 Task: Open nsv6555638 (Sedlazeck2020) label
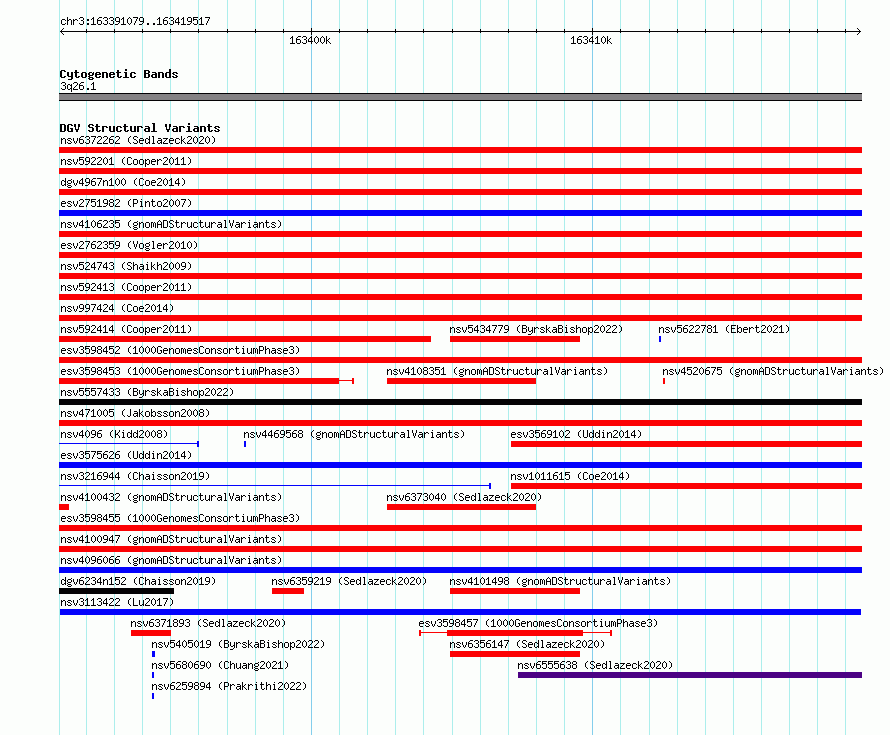595,665
